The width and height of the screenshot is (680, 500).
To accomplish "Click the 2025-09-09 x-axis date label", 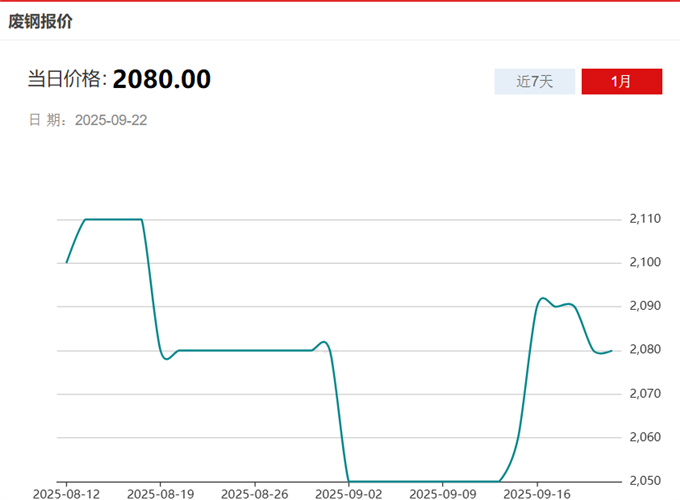I will 442,493.
